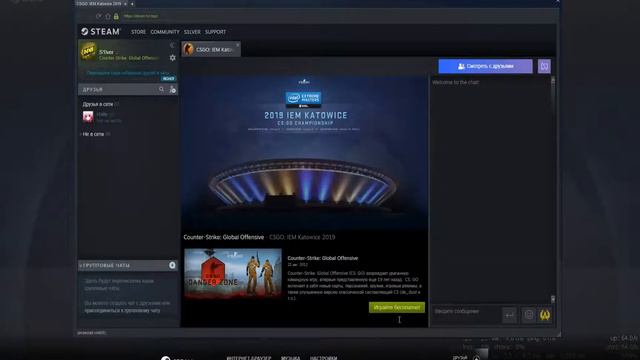The height and width of the screenshot is (360, 640).
Task: Click the NaVi profile avatar
Action: (88, 52)
